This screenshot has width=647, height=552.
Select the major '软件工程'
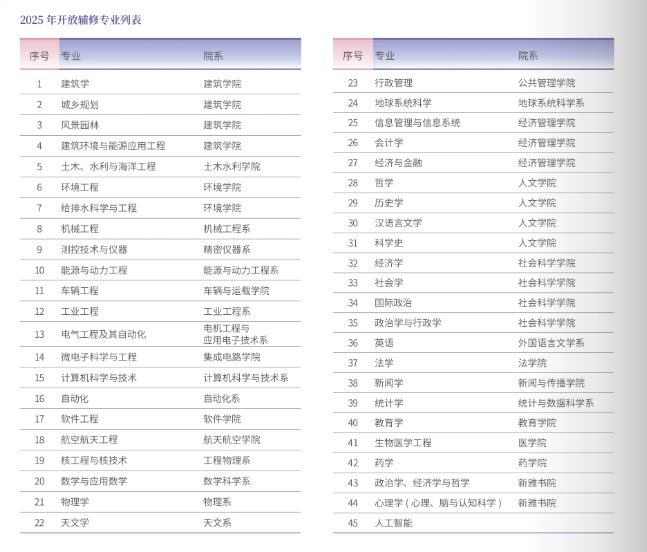pyautogui.click(x=80, y=419)
